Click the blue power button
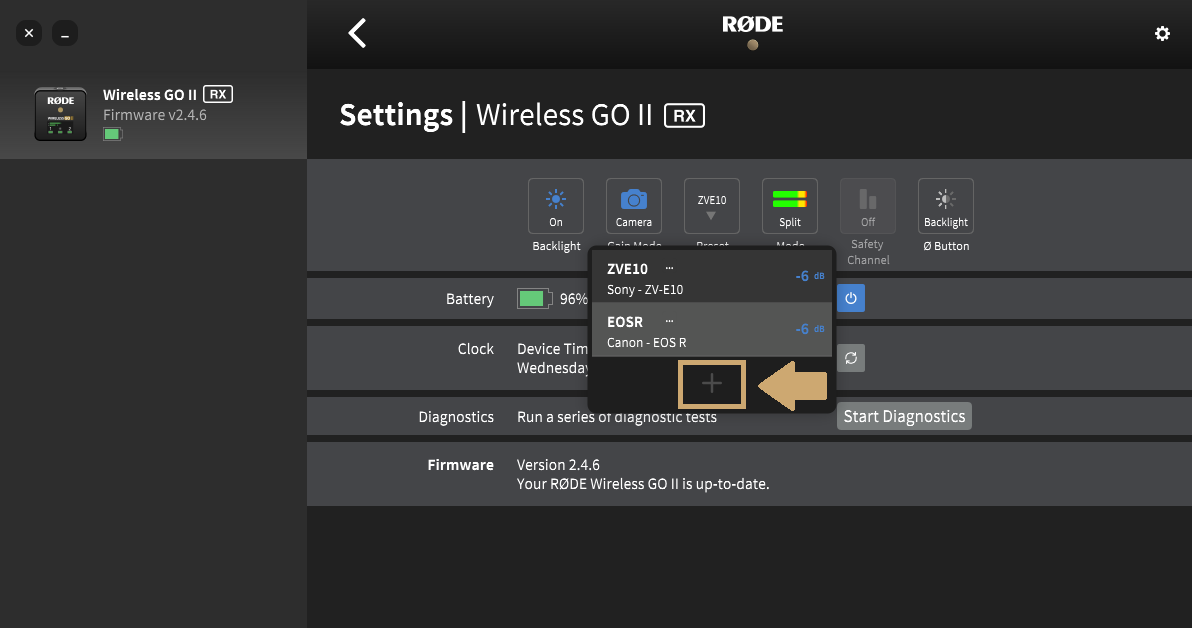This screenshot has width=1192, height=628. click(851, 298)
